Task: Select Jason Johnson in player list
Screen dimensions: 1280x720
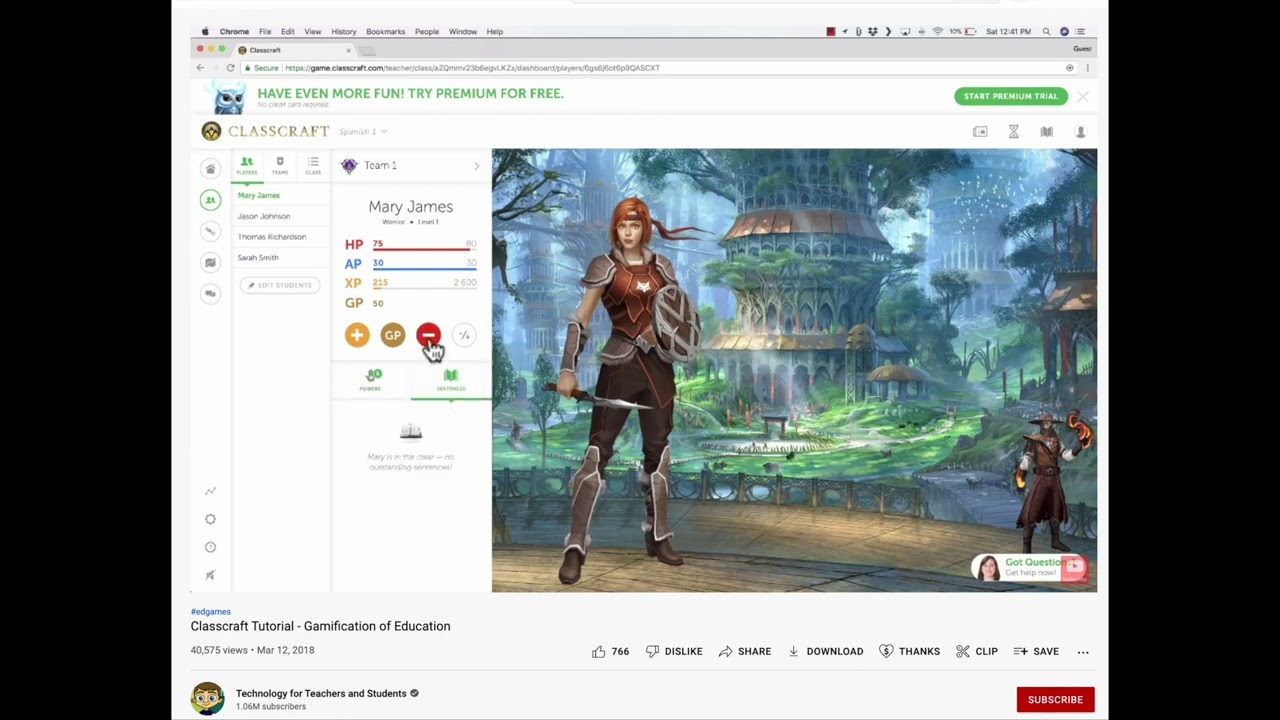Action: click(x=264, y=216)
